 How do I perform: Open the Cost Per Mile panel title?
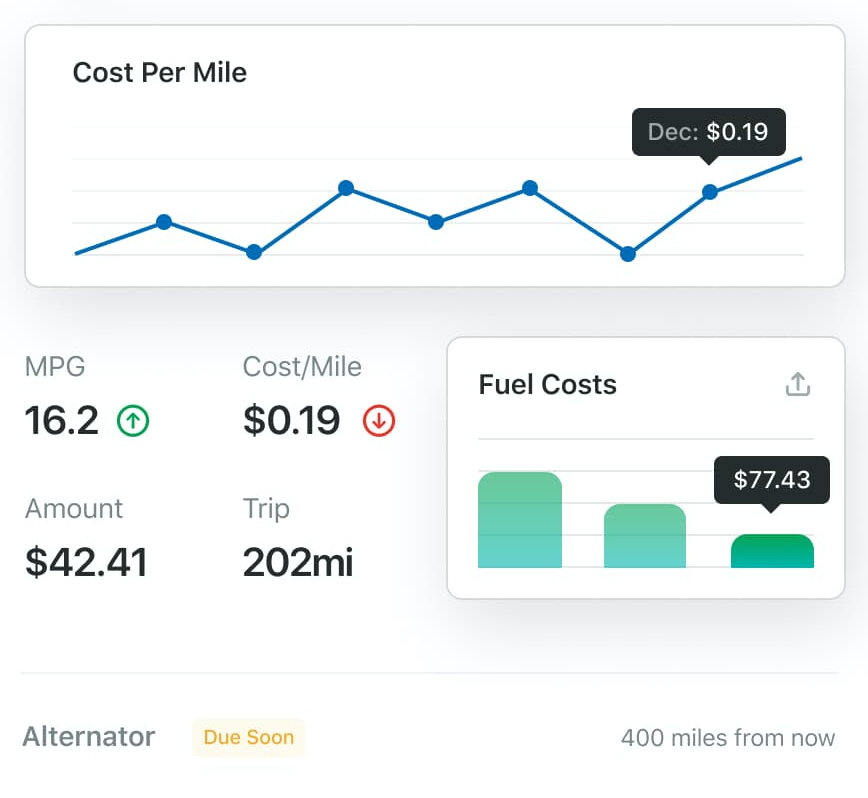click(x=159, y=72)
